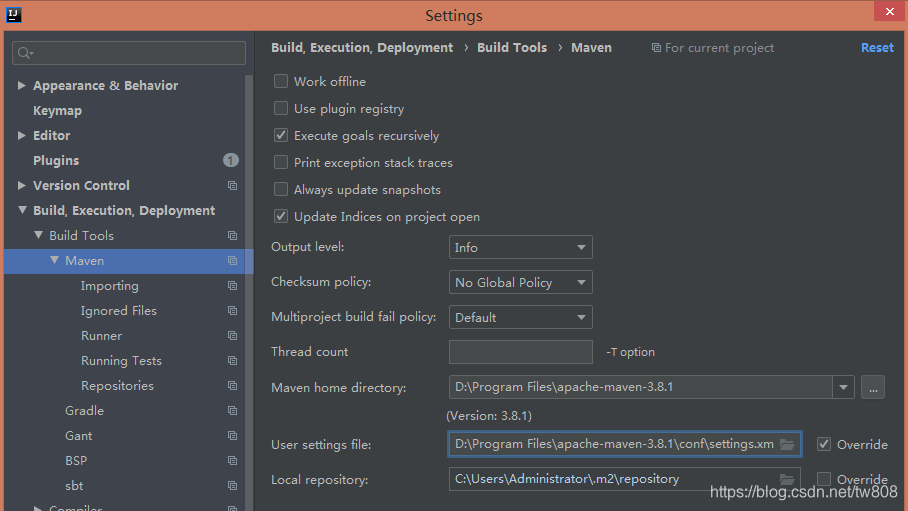The width and height of the screenshot is (908, 511).
Task: Check Always update snapshots
Action: tap(281, 189)
